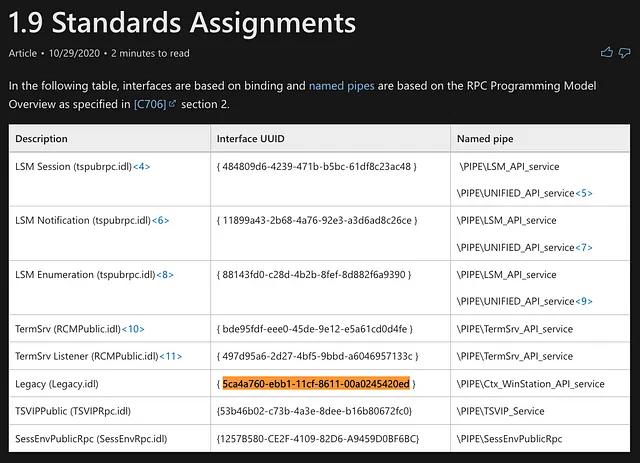This screenshot has width=640, height=463.
Task: Click UUID bde95fdf-eee0-45de-9e12-e5a61cd0d4fe
Action: (315, 329)
